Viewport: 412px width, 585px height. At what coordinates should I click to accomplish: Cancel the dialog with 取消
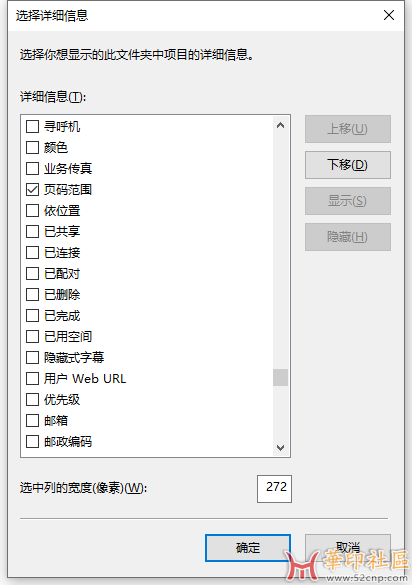(348, 548)
